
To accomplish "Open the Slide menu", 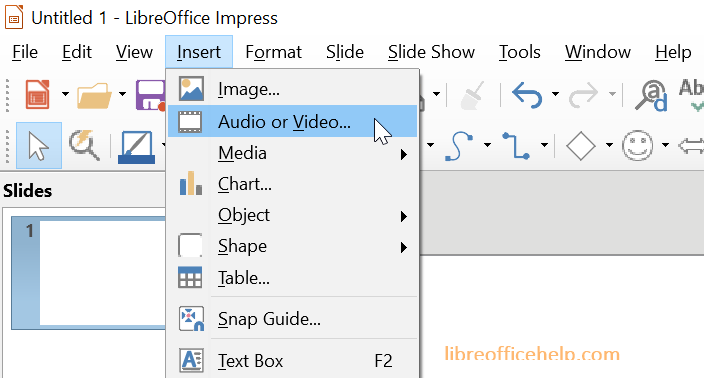I will pos(345,52).
